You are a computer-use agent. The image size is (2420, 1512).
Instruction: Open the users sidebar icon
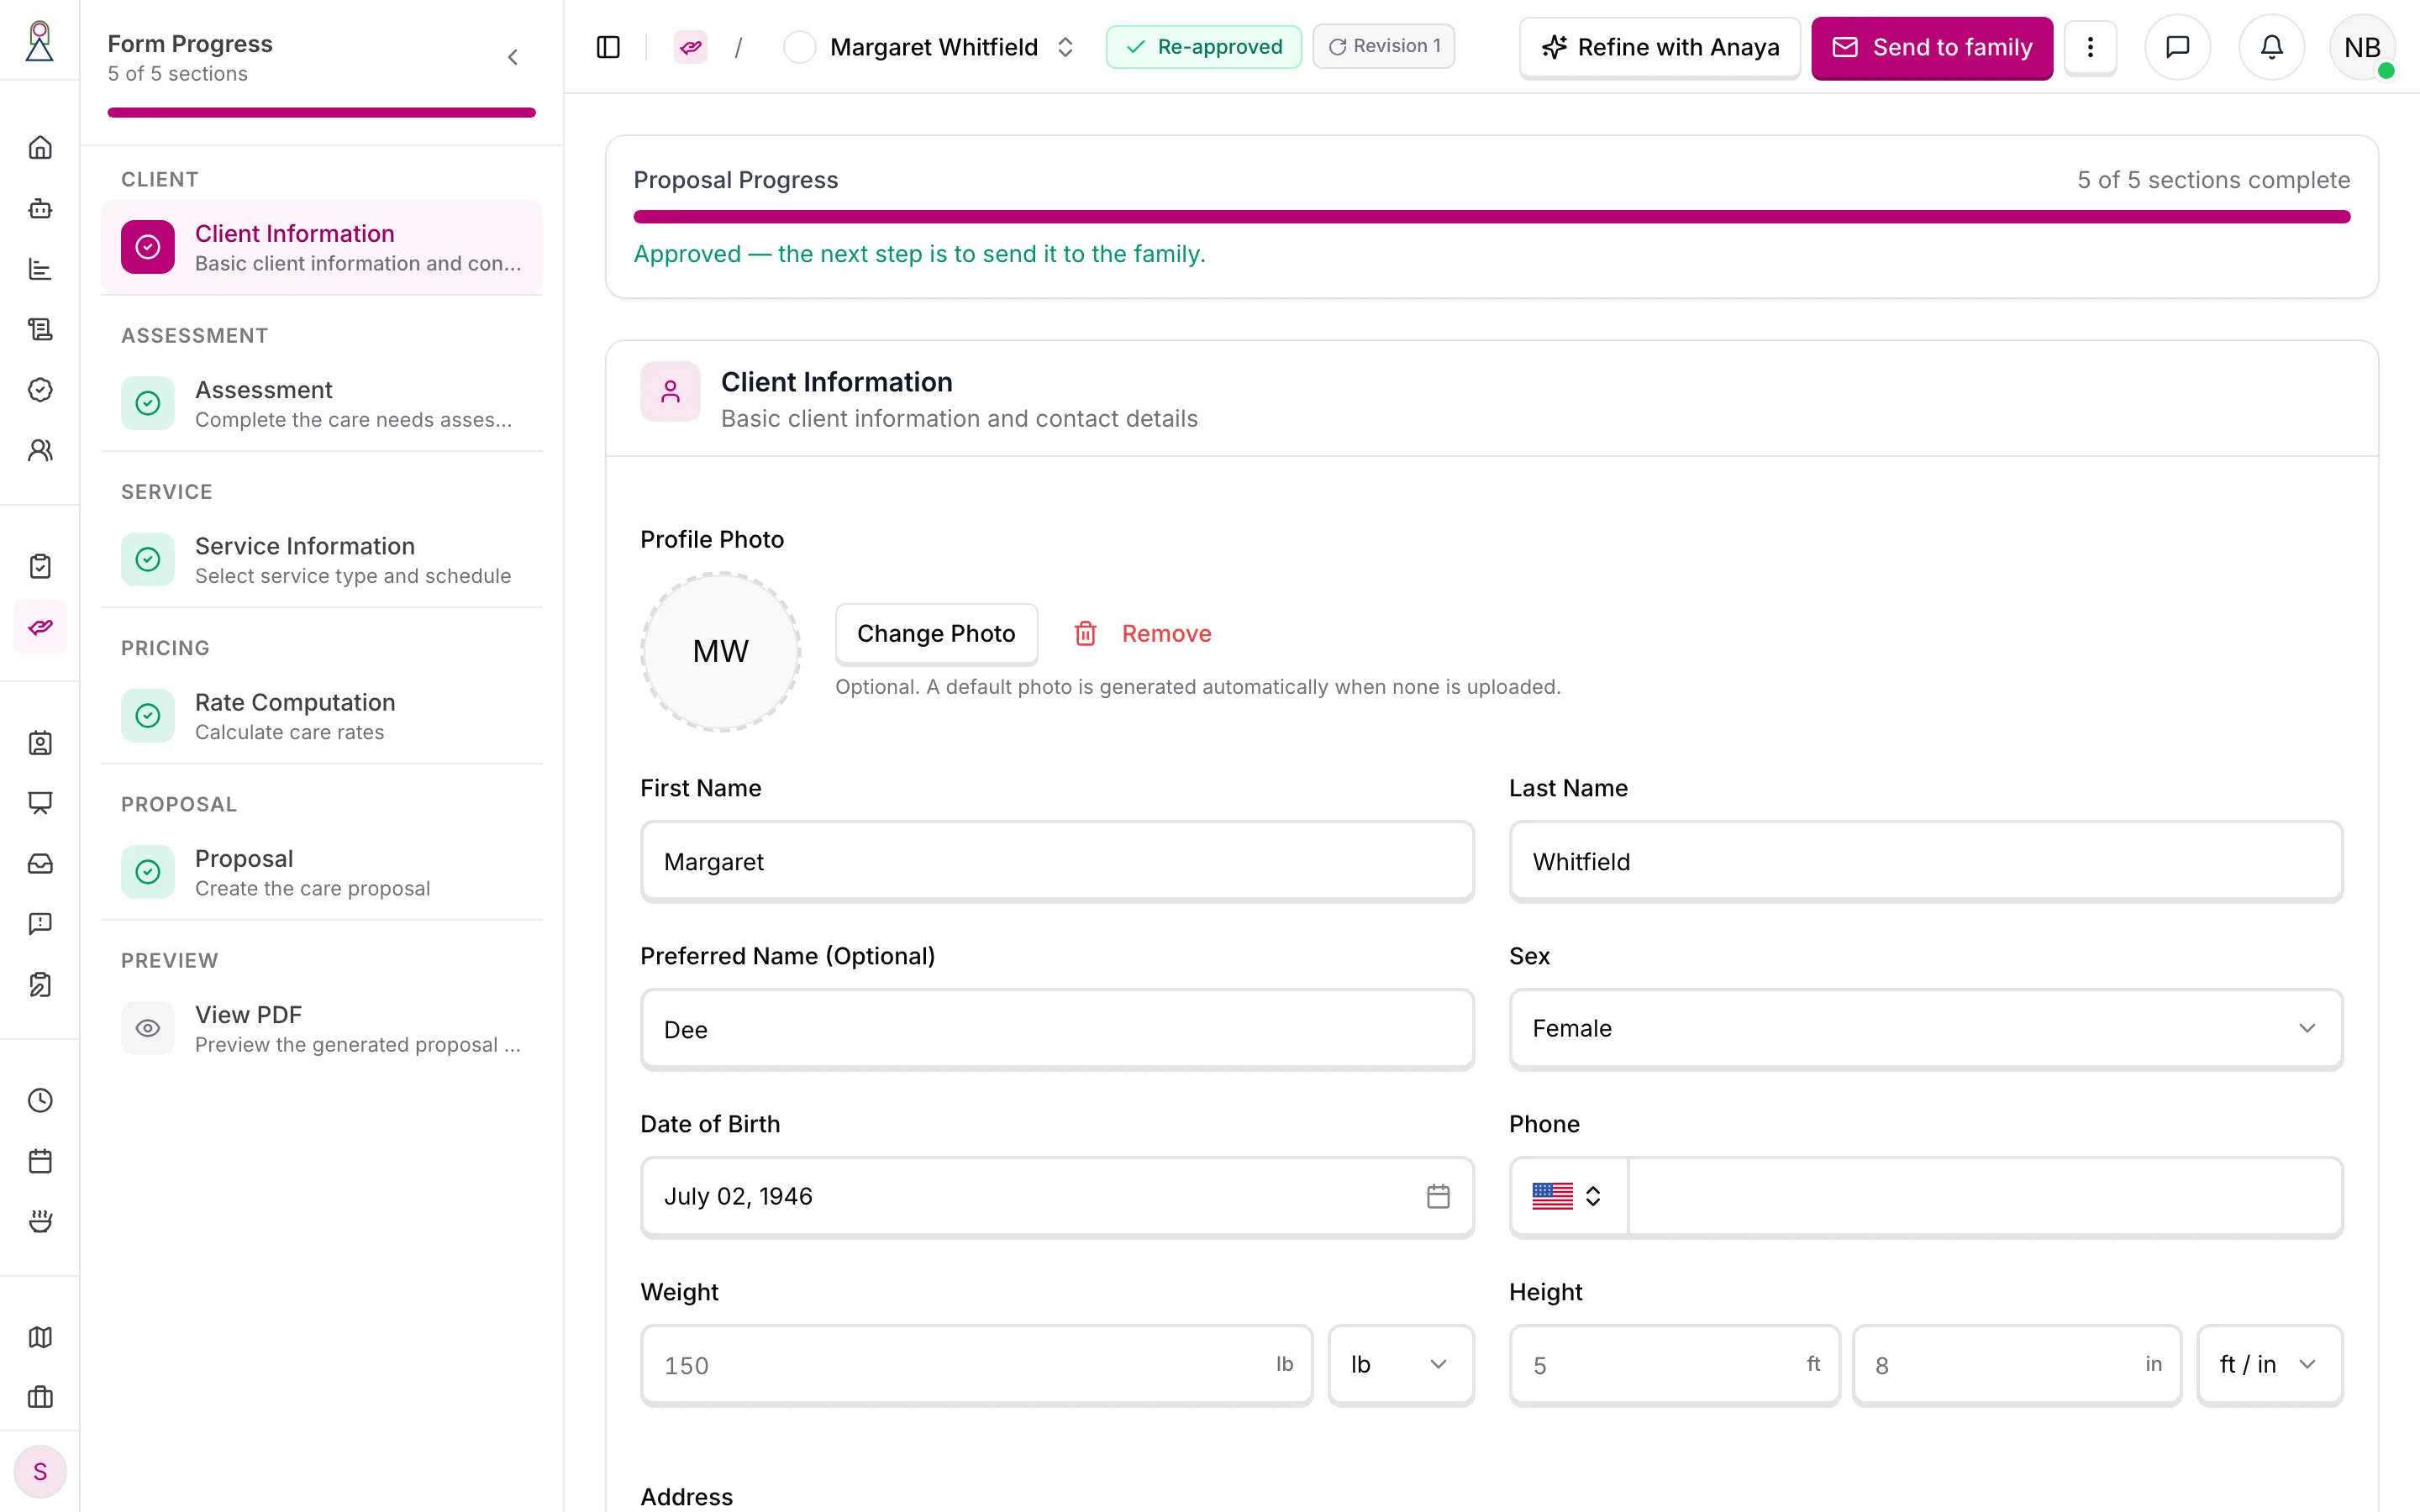[40, 450]
